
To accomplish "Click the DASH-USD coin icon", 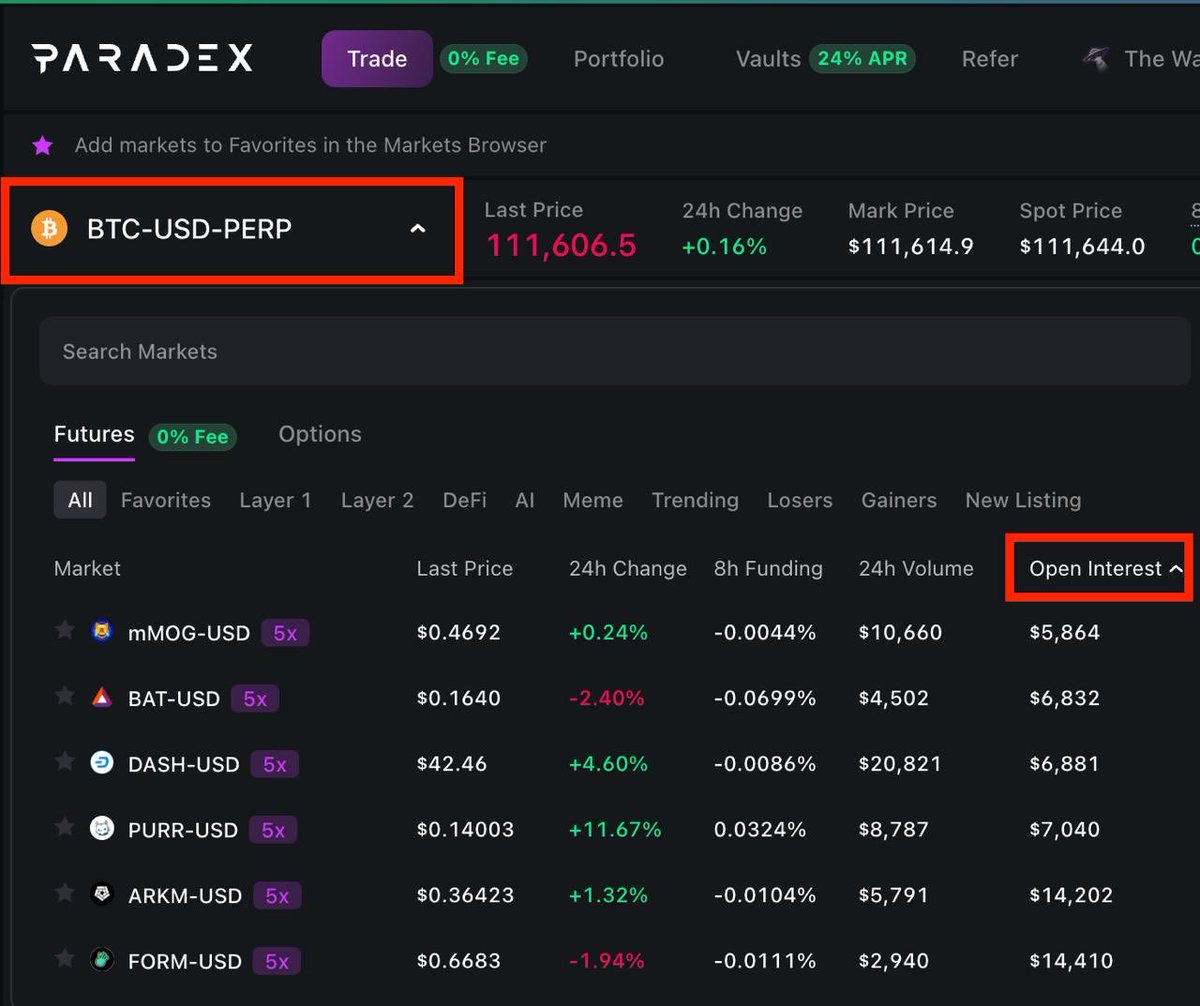I will click(102, 763).
